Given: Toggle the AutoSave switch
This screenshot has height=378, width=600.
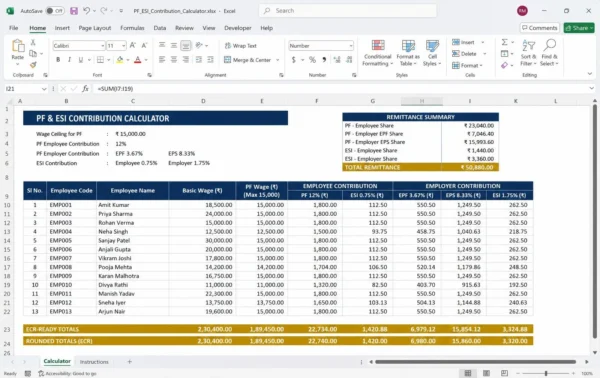Looking at the screenshot, I should pos(55,11).
